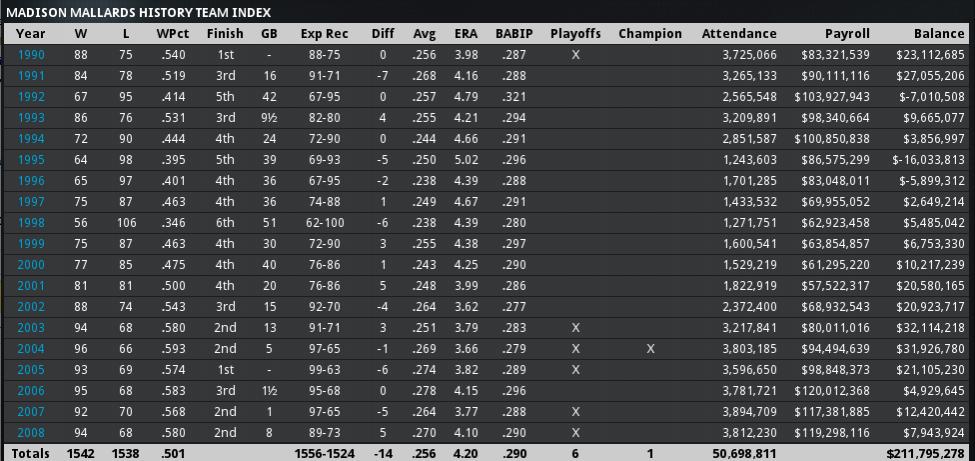
Task: Open the 2001 season link
Action: 31,285
